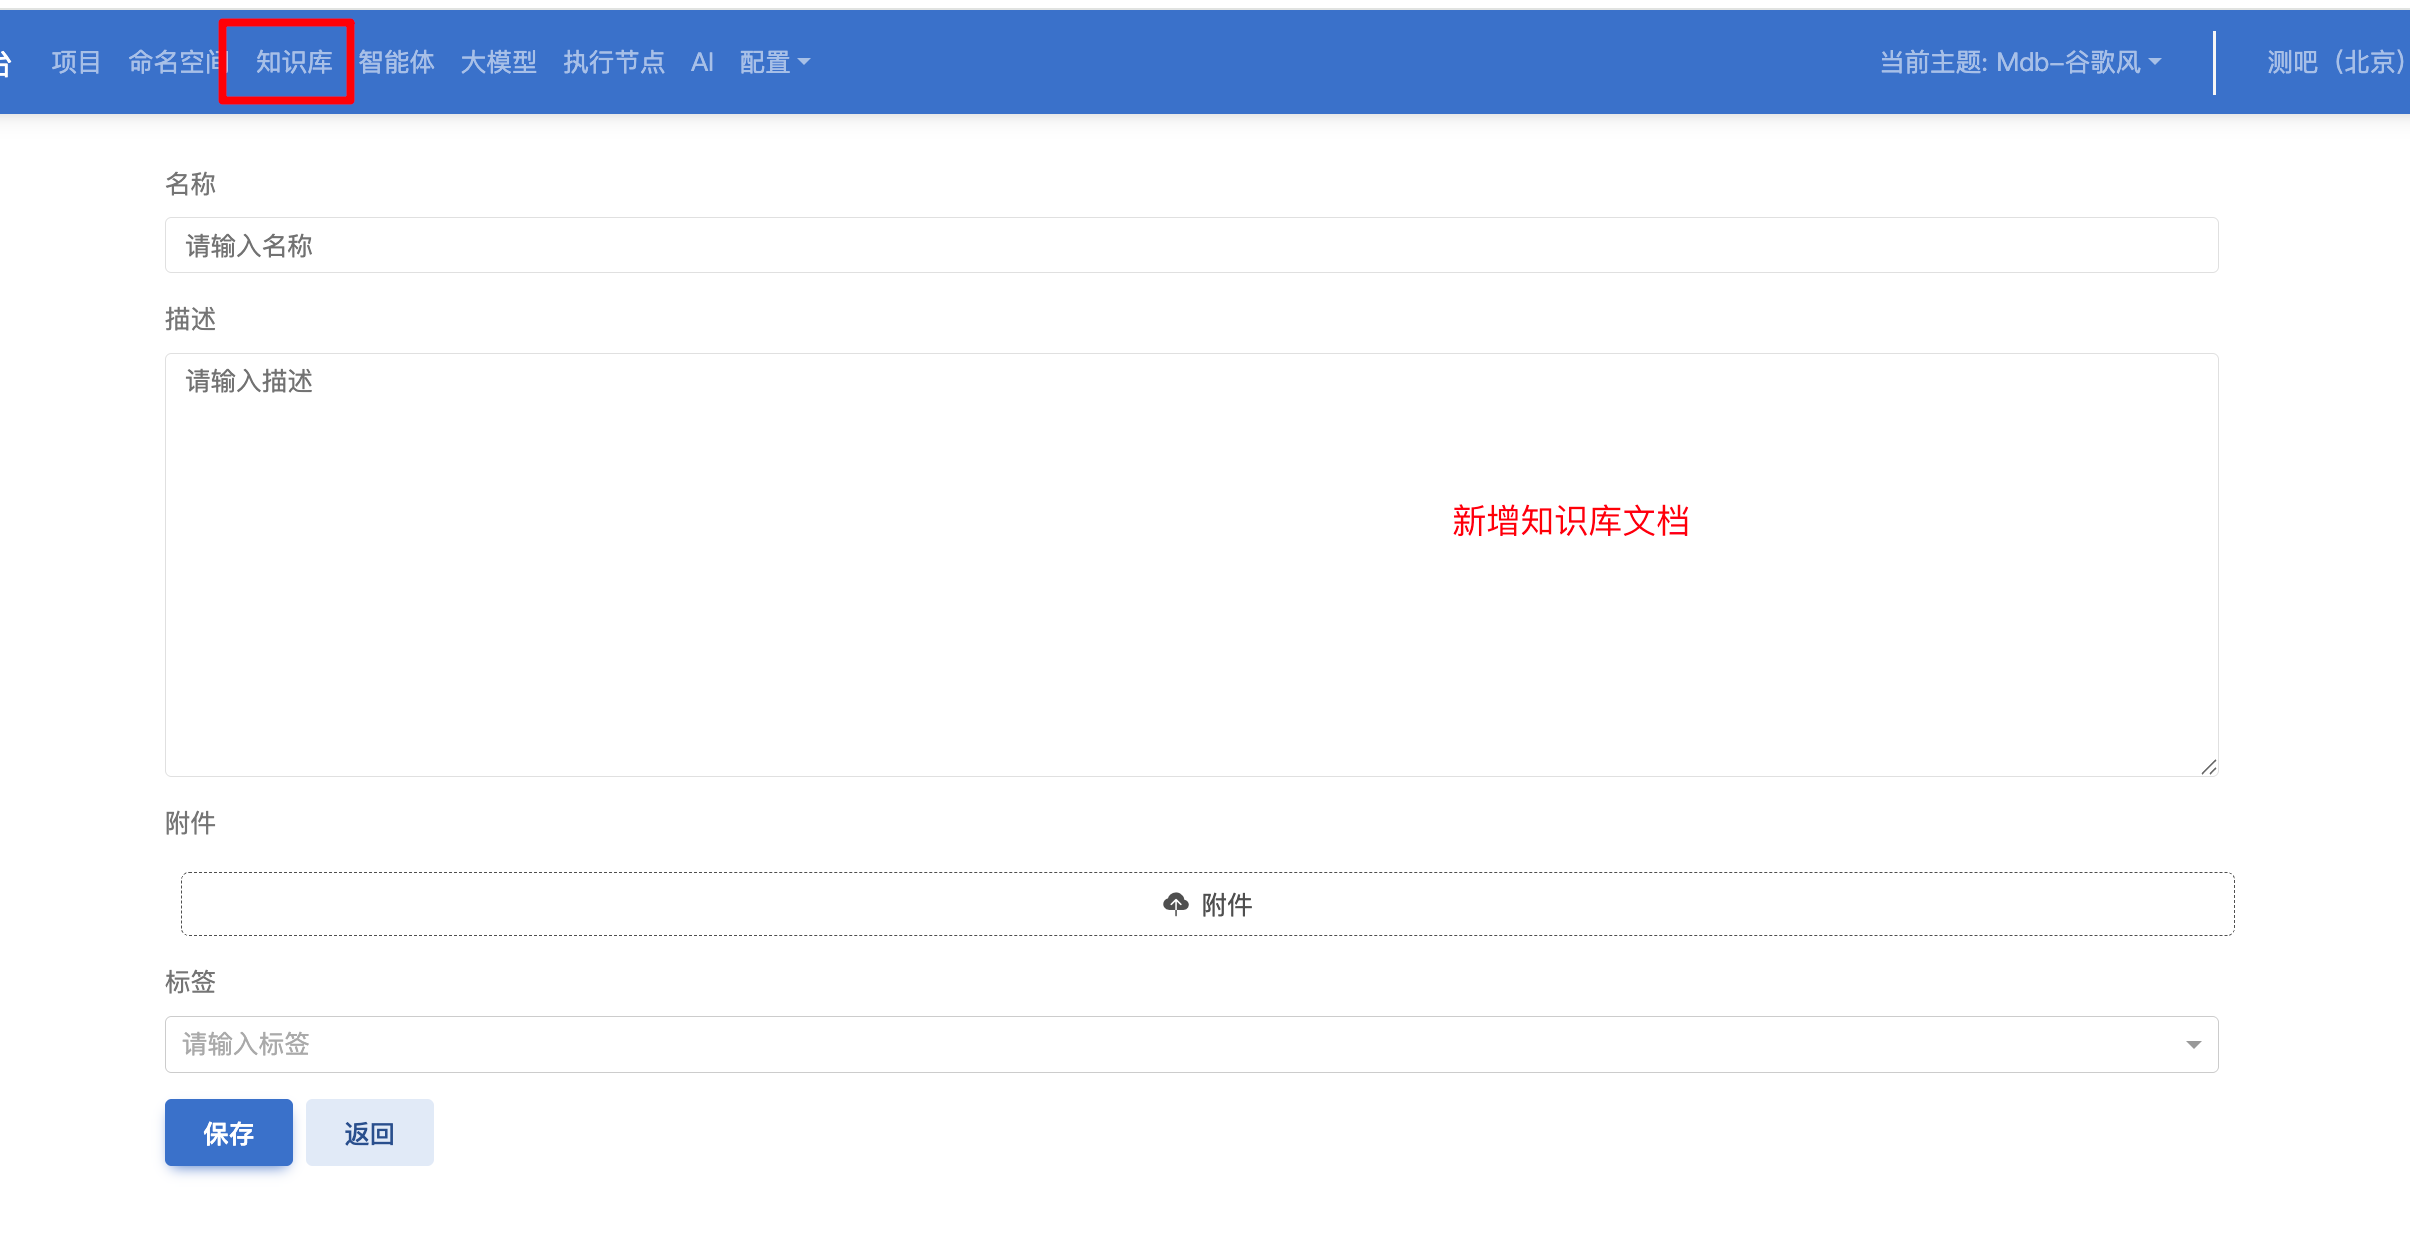Open the 标签 dropdown arrow
2410x1250 pixels.
pyautogui.click(x=2193, y=1045)
